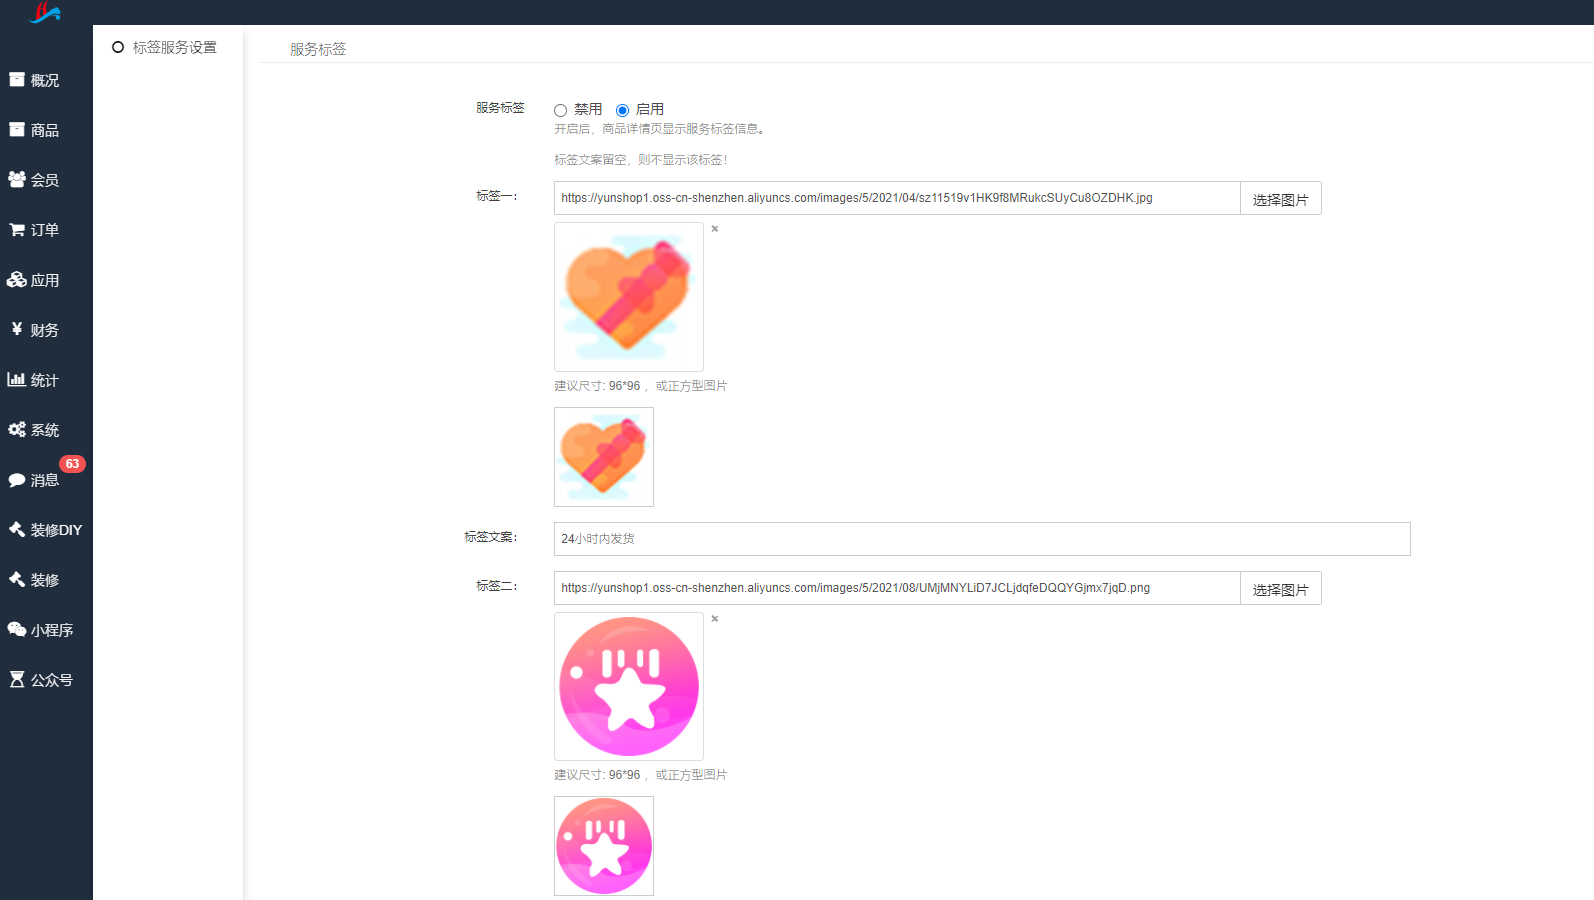Click 选择图片 button for 标签一
Screen dimensions: 1594x900
[x=1281, y=198]
